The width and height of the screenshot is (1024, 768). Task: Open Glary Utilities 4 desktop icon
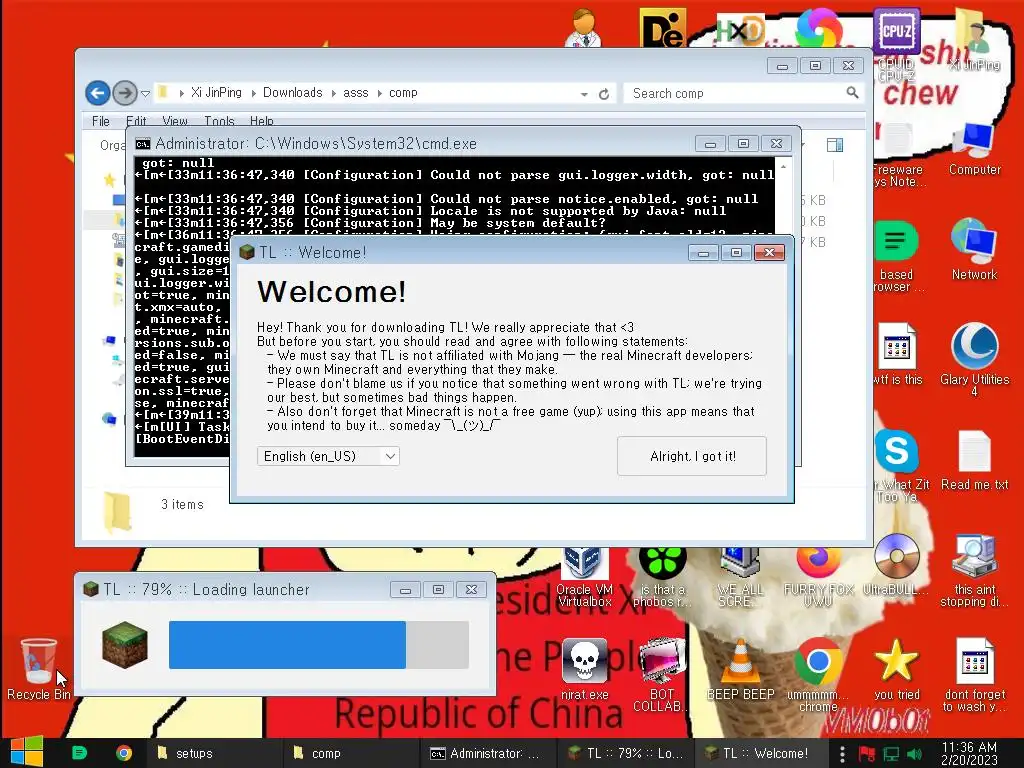pos(974,359)
